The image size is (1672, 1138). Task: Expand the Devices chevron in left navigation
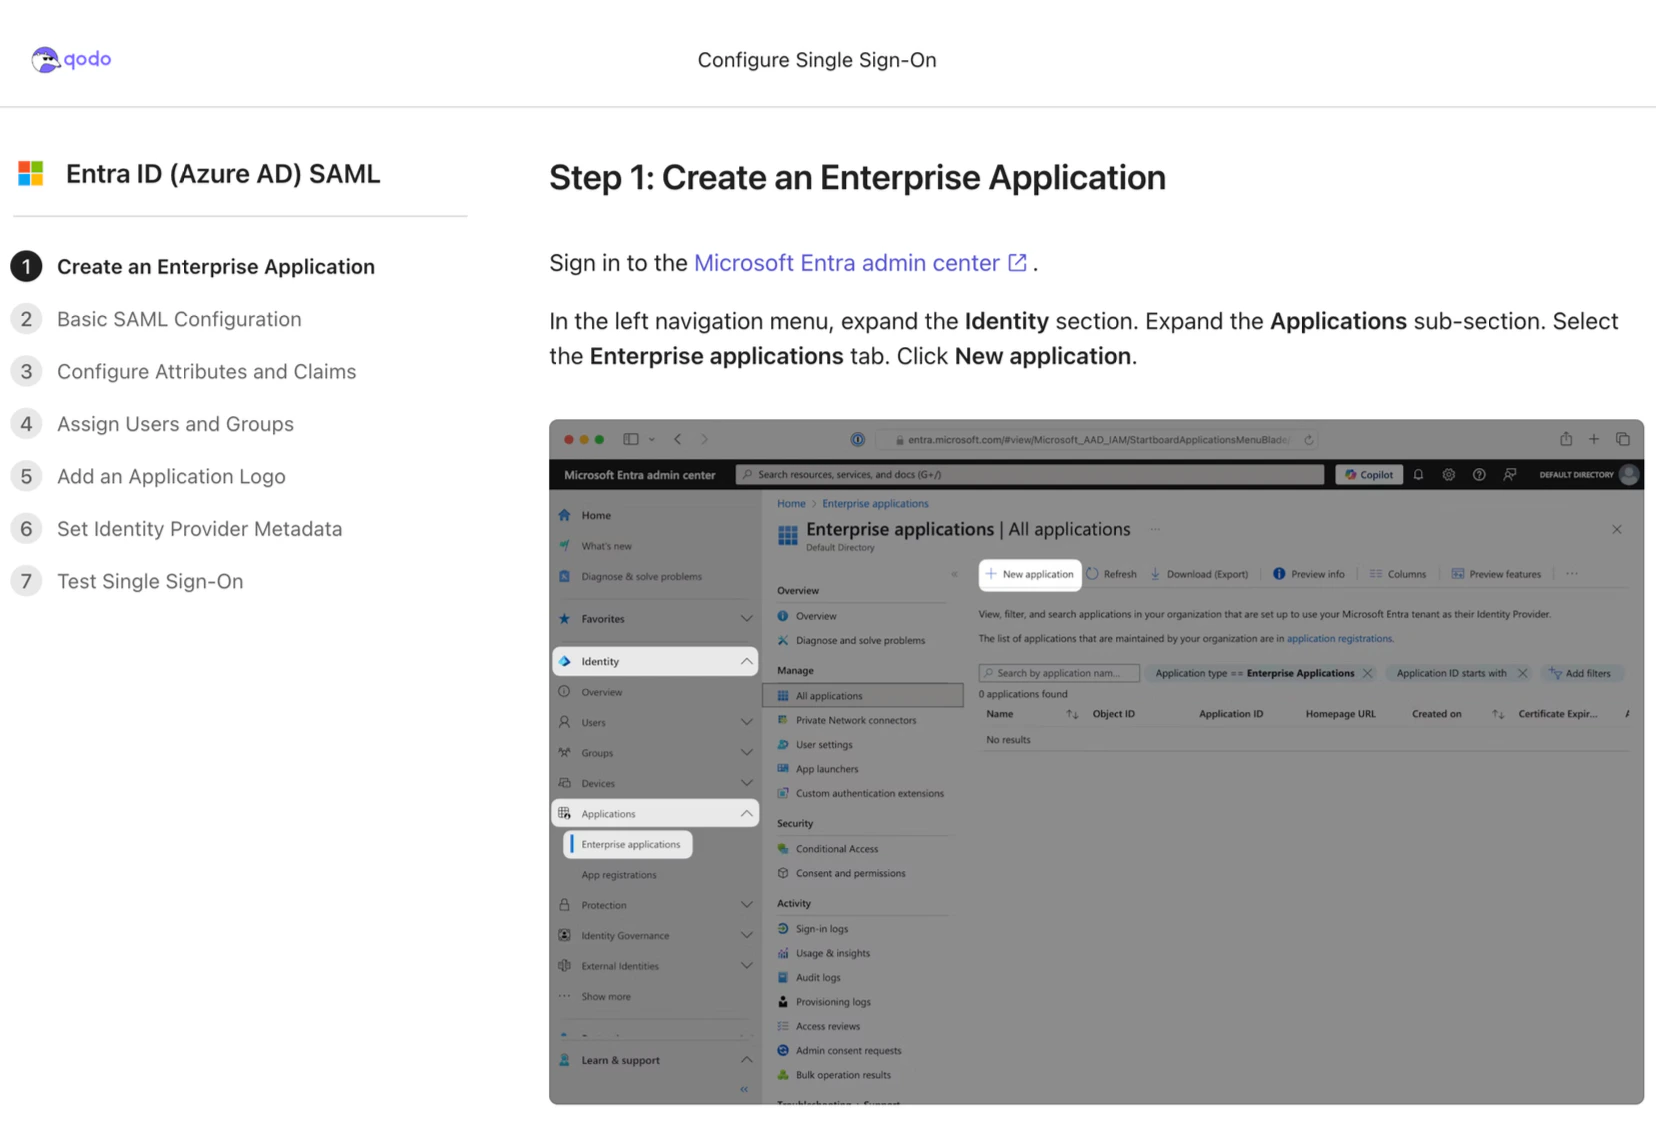746,784
